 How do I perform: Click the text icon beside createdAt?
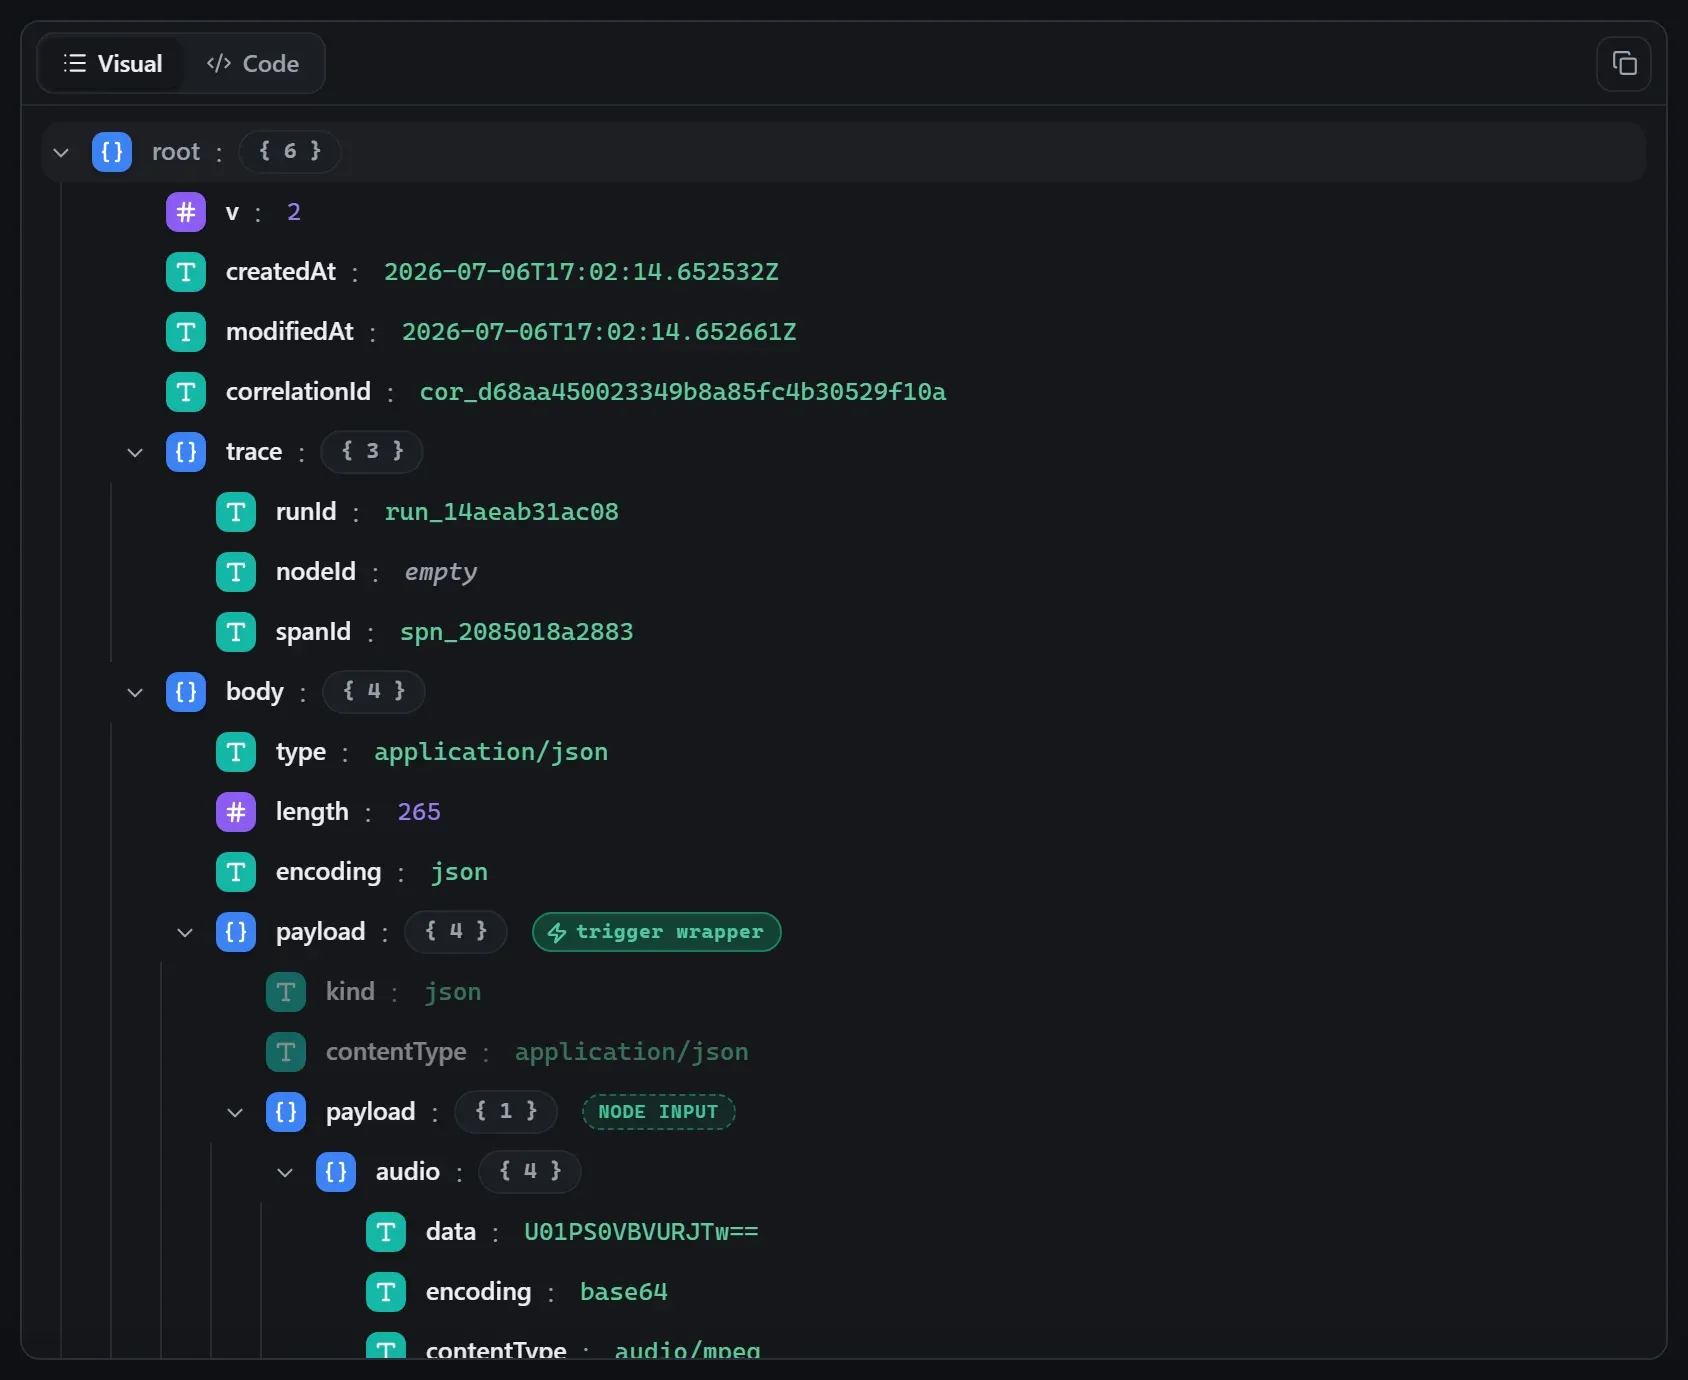click(186, 272)
